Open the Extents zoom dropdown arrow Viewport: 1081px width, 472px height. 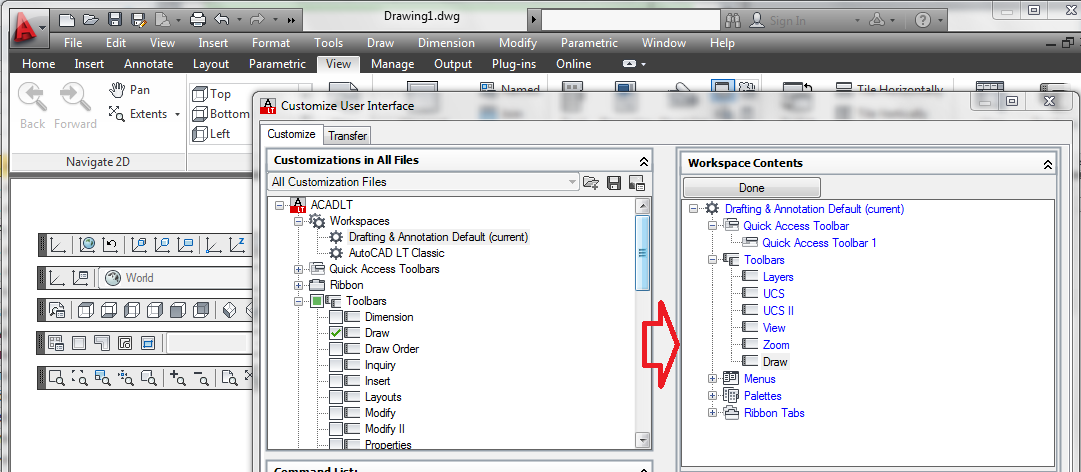[x=177, y=114]
